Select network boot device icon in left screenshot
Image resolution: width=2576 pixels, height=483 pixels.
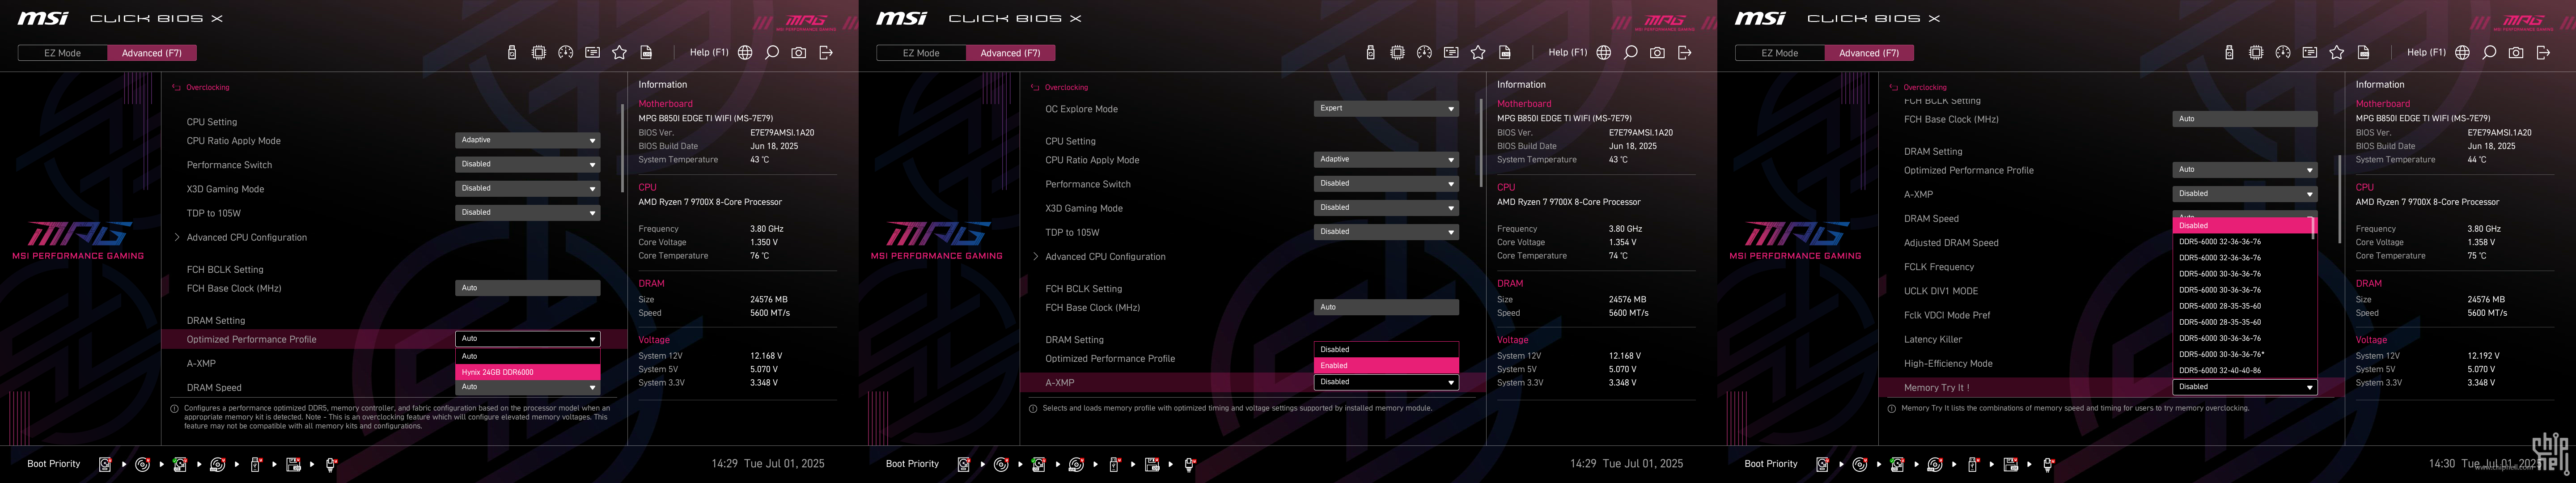click(331, 464)
